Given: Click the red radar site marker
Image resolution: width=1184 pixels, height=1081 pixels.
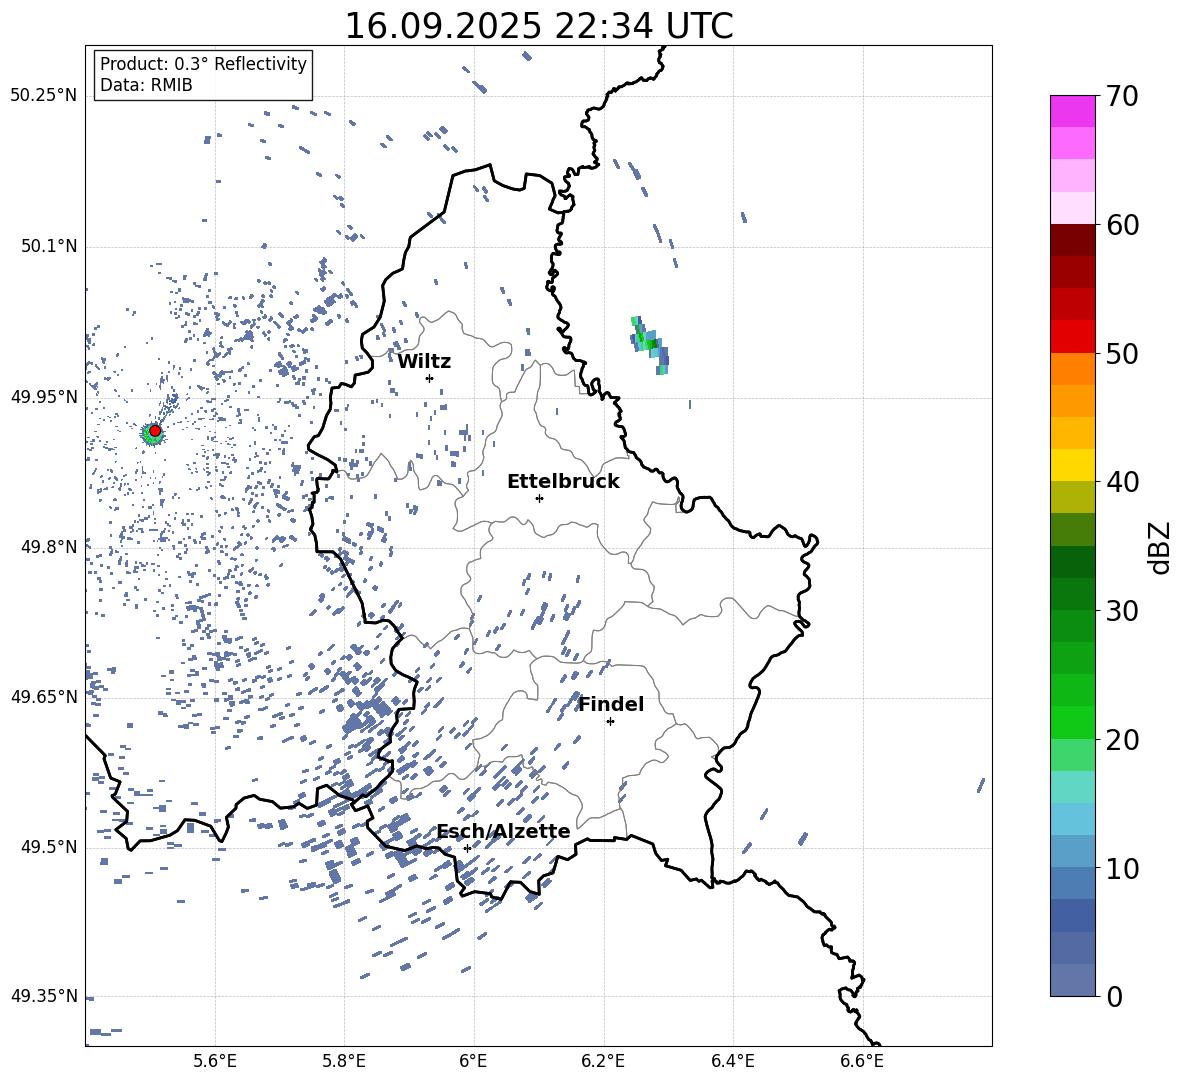Looking at the screenshot, I should tap(155, 431).
